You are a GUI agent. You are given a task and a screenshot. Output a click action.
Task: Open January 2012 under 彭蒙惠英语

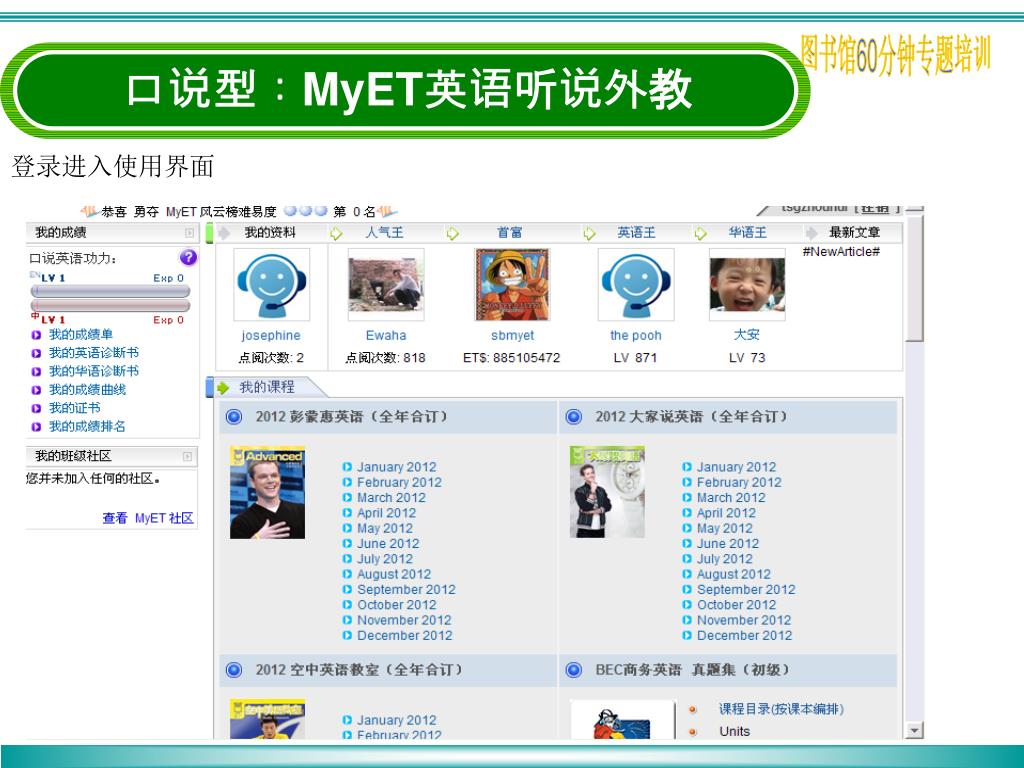pos(396,467)
